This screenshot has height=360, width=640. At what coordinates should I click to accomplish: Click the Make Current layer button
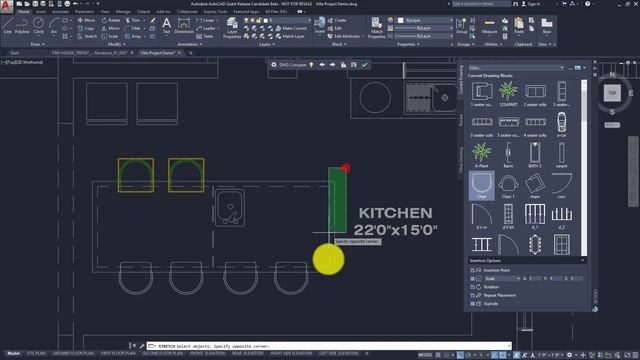[x=291, y=28]
